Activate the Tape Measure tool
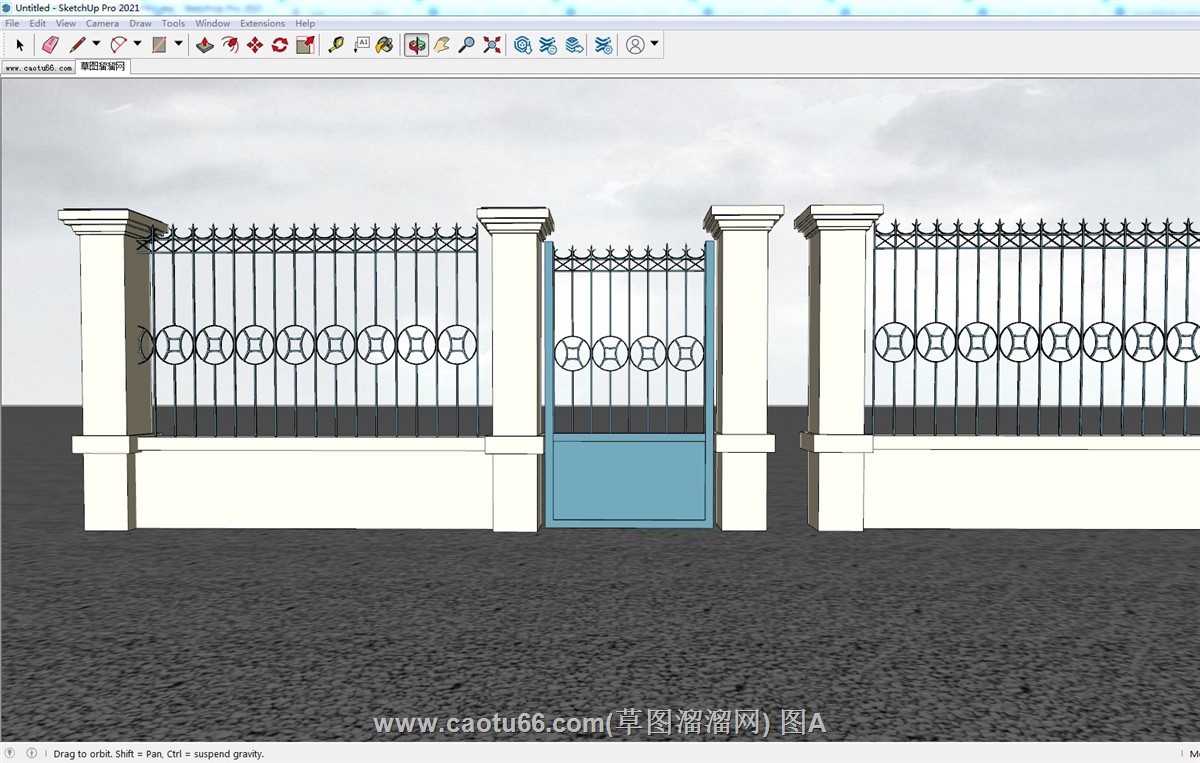This screenshot has width=1200, height=763. 336,45
